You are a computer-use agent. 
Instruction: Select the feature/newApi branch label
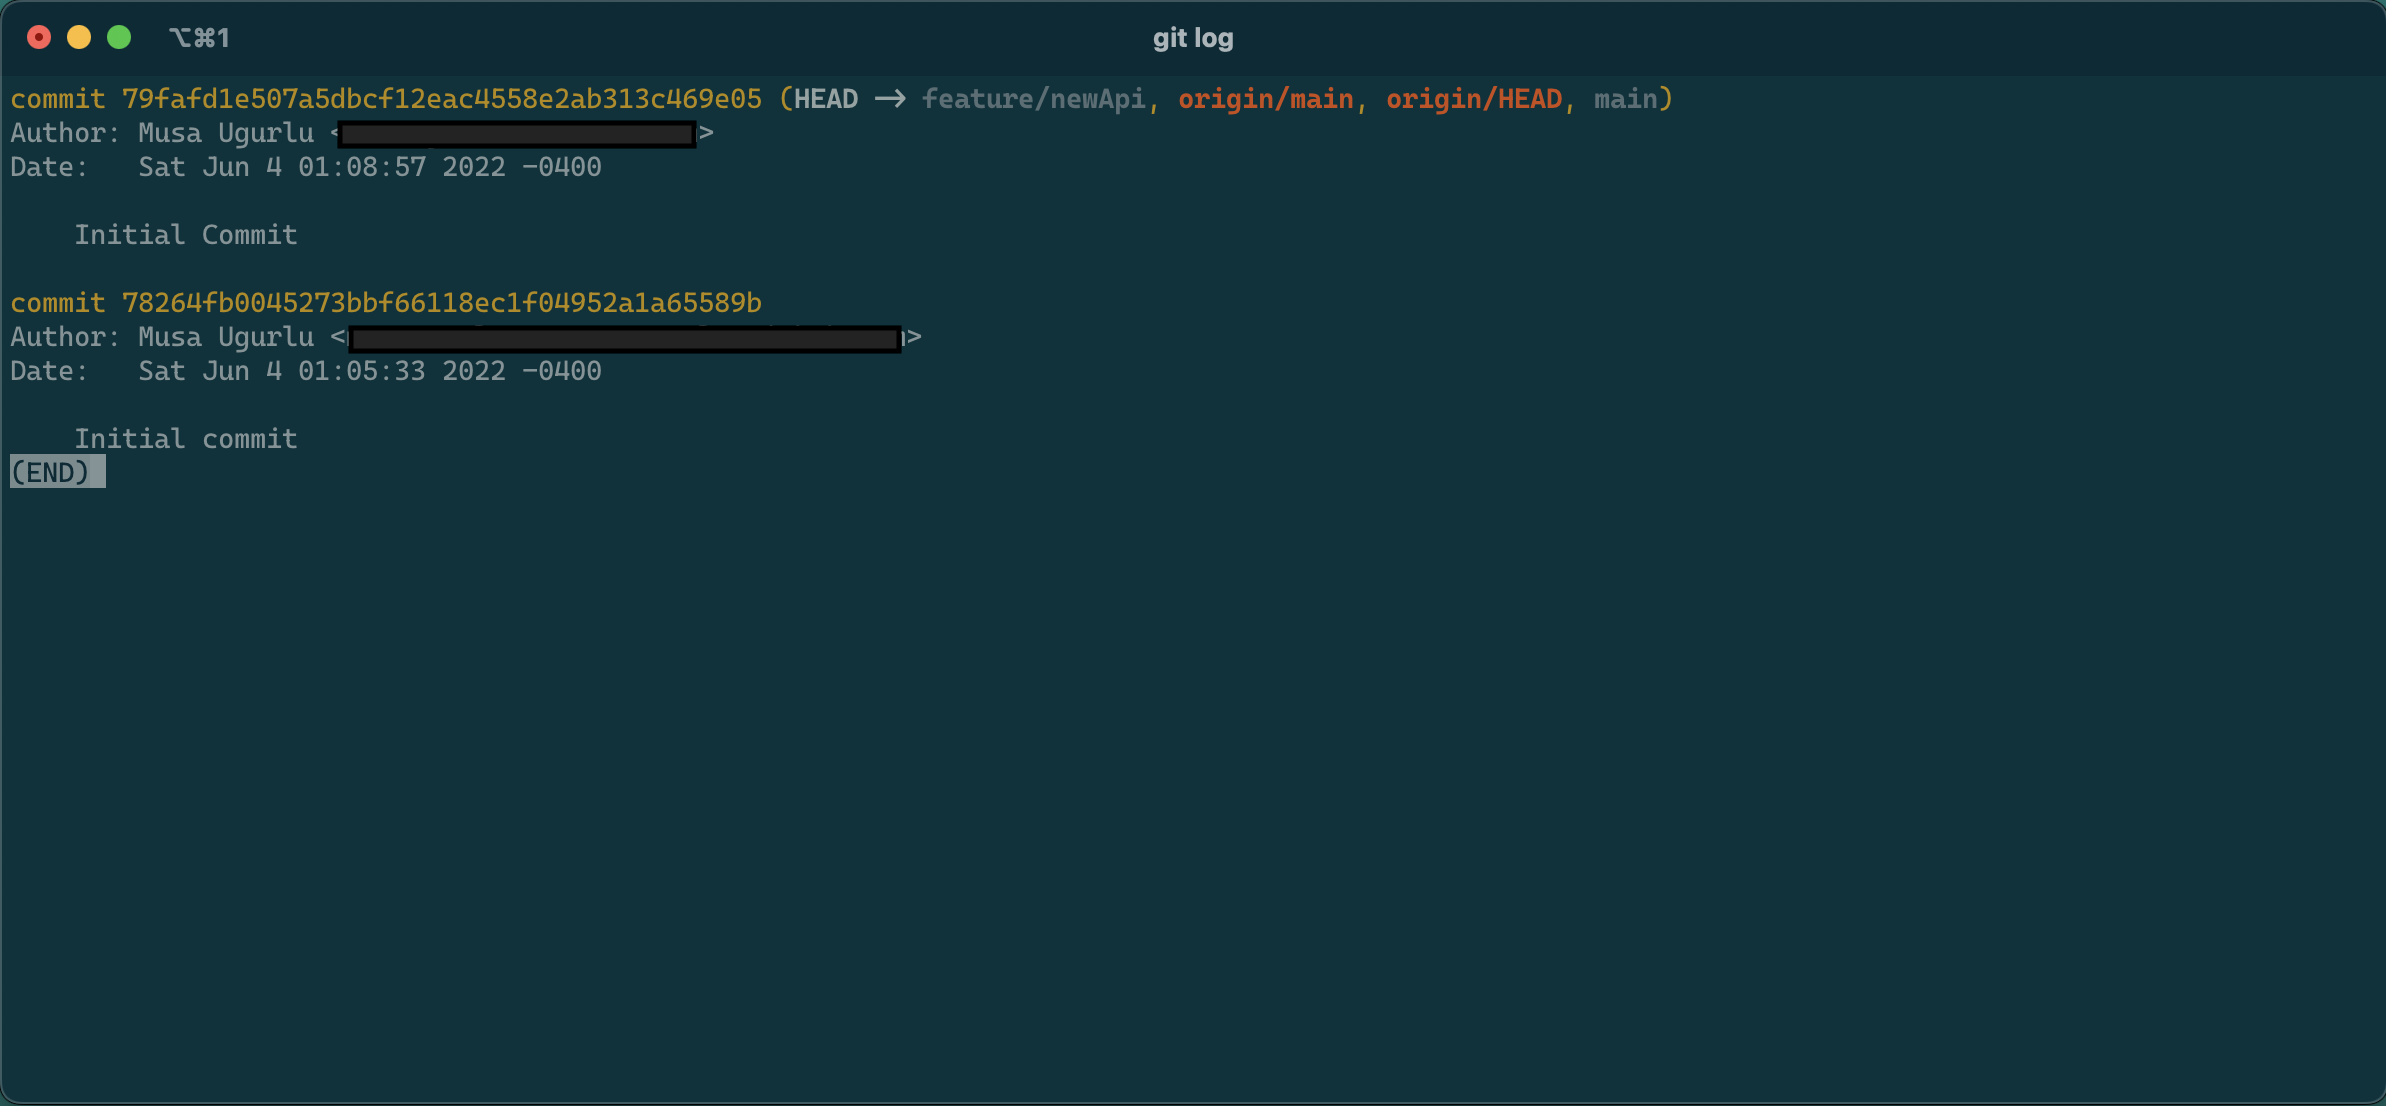(1034, 99)
